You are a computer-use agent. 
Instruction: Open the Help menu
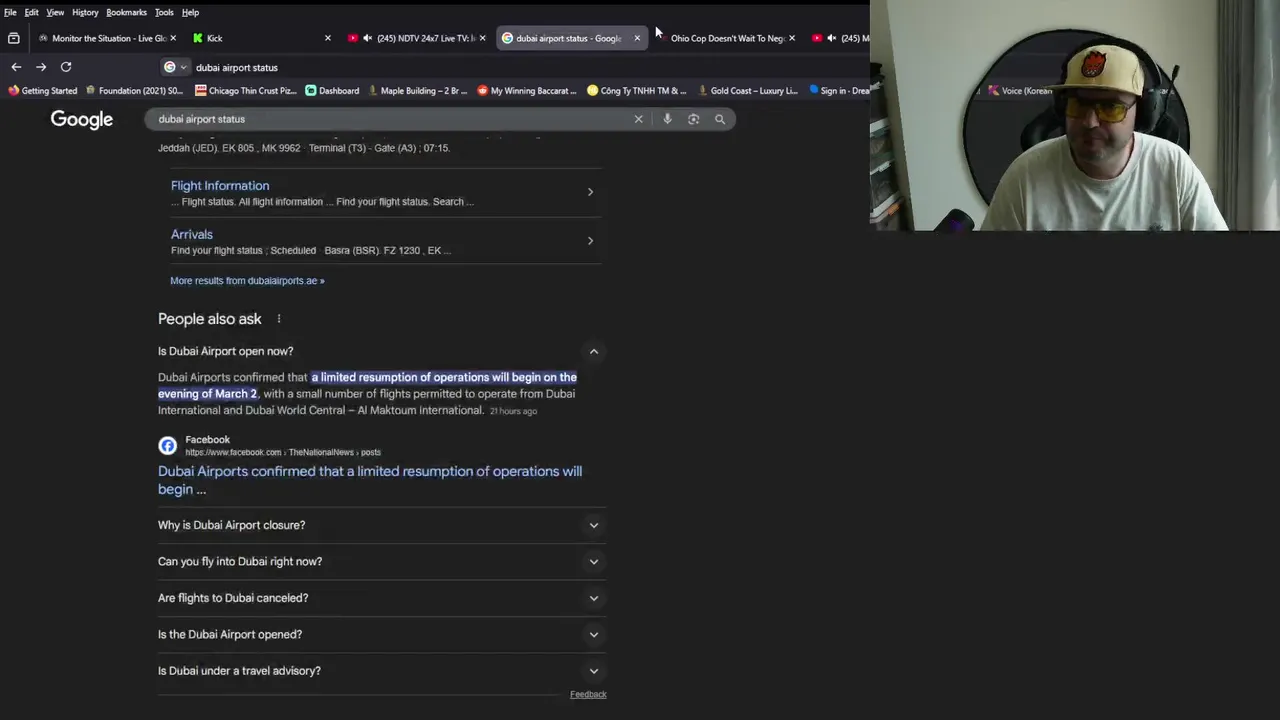[190, 12]
